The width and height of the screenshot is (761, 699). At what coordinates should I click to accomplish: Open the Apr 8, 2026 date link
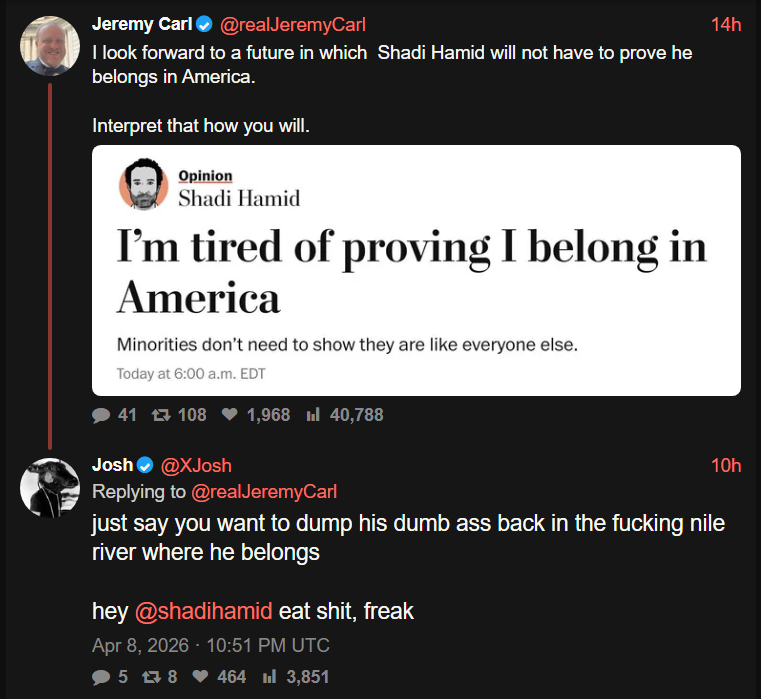(x=210, y=645)
